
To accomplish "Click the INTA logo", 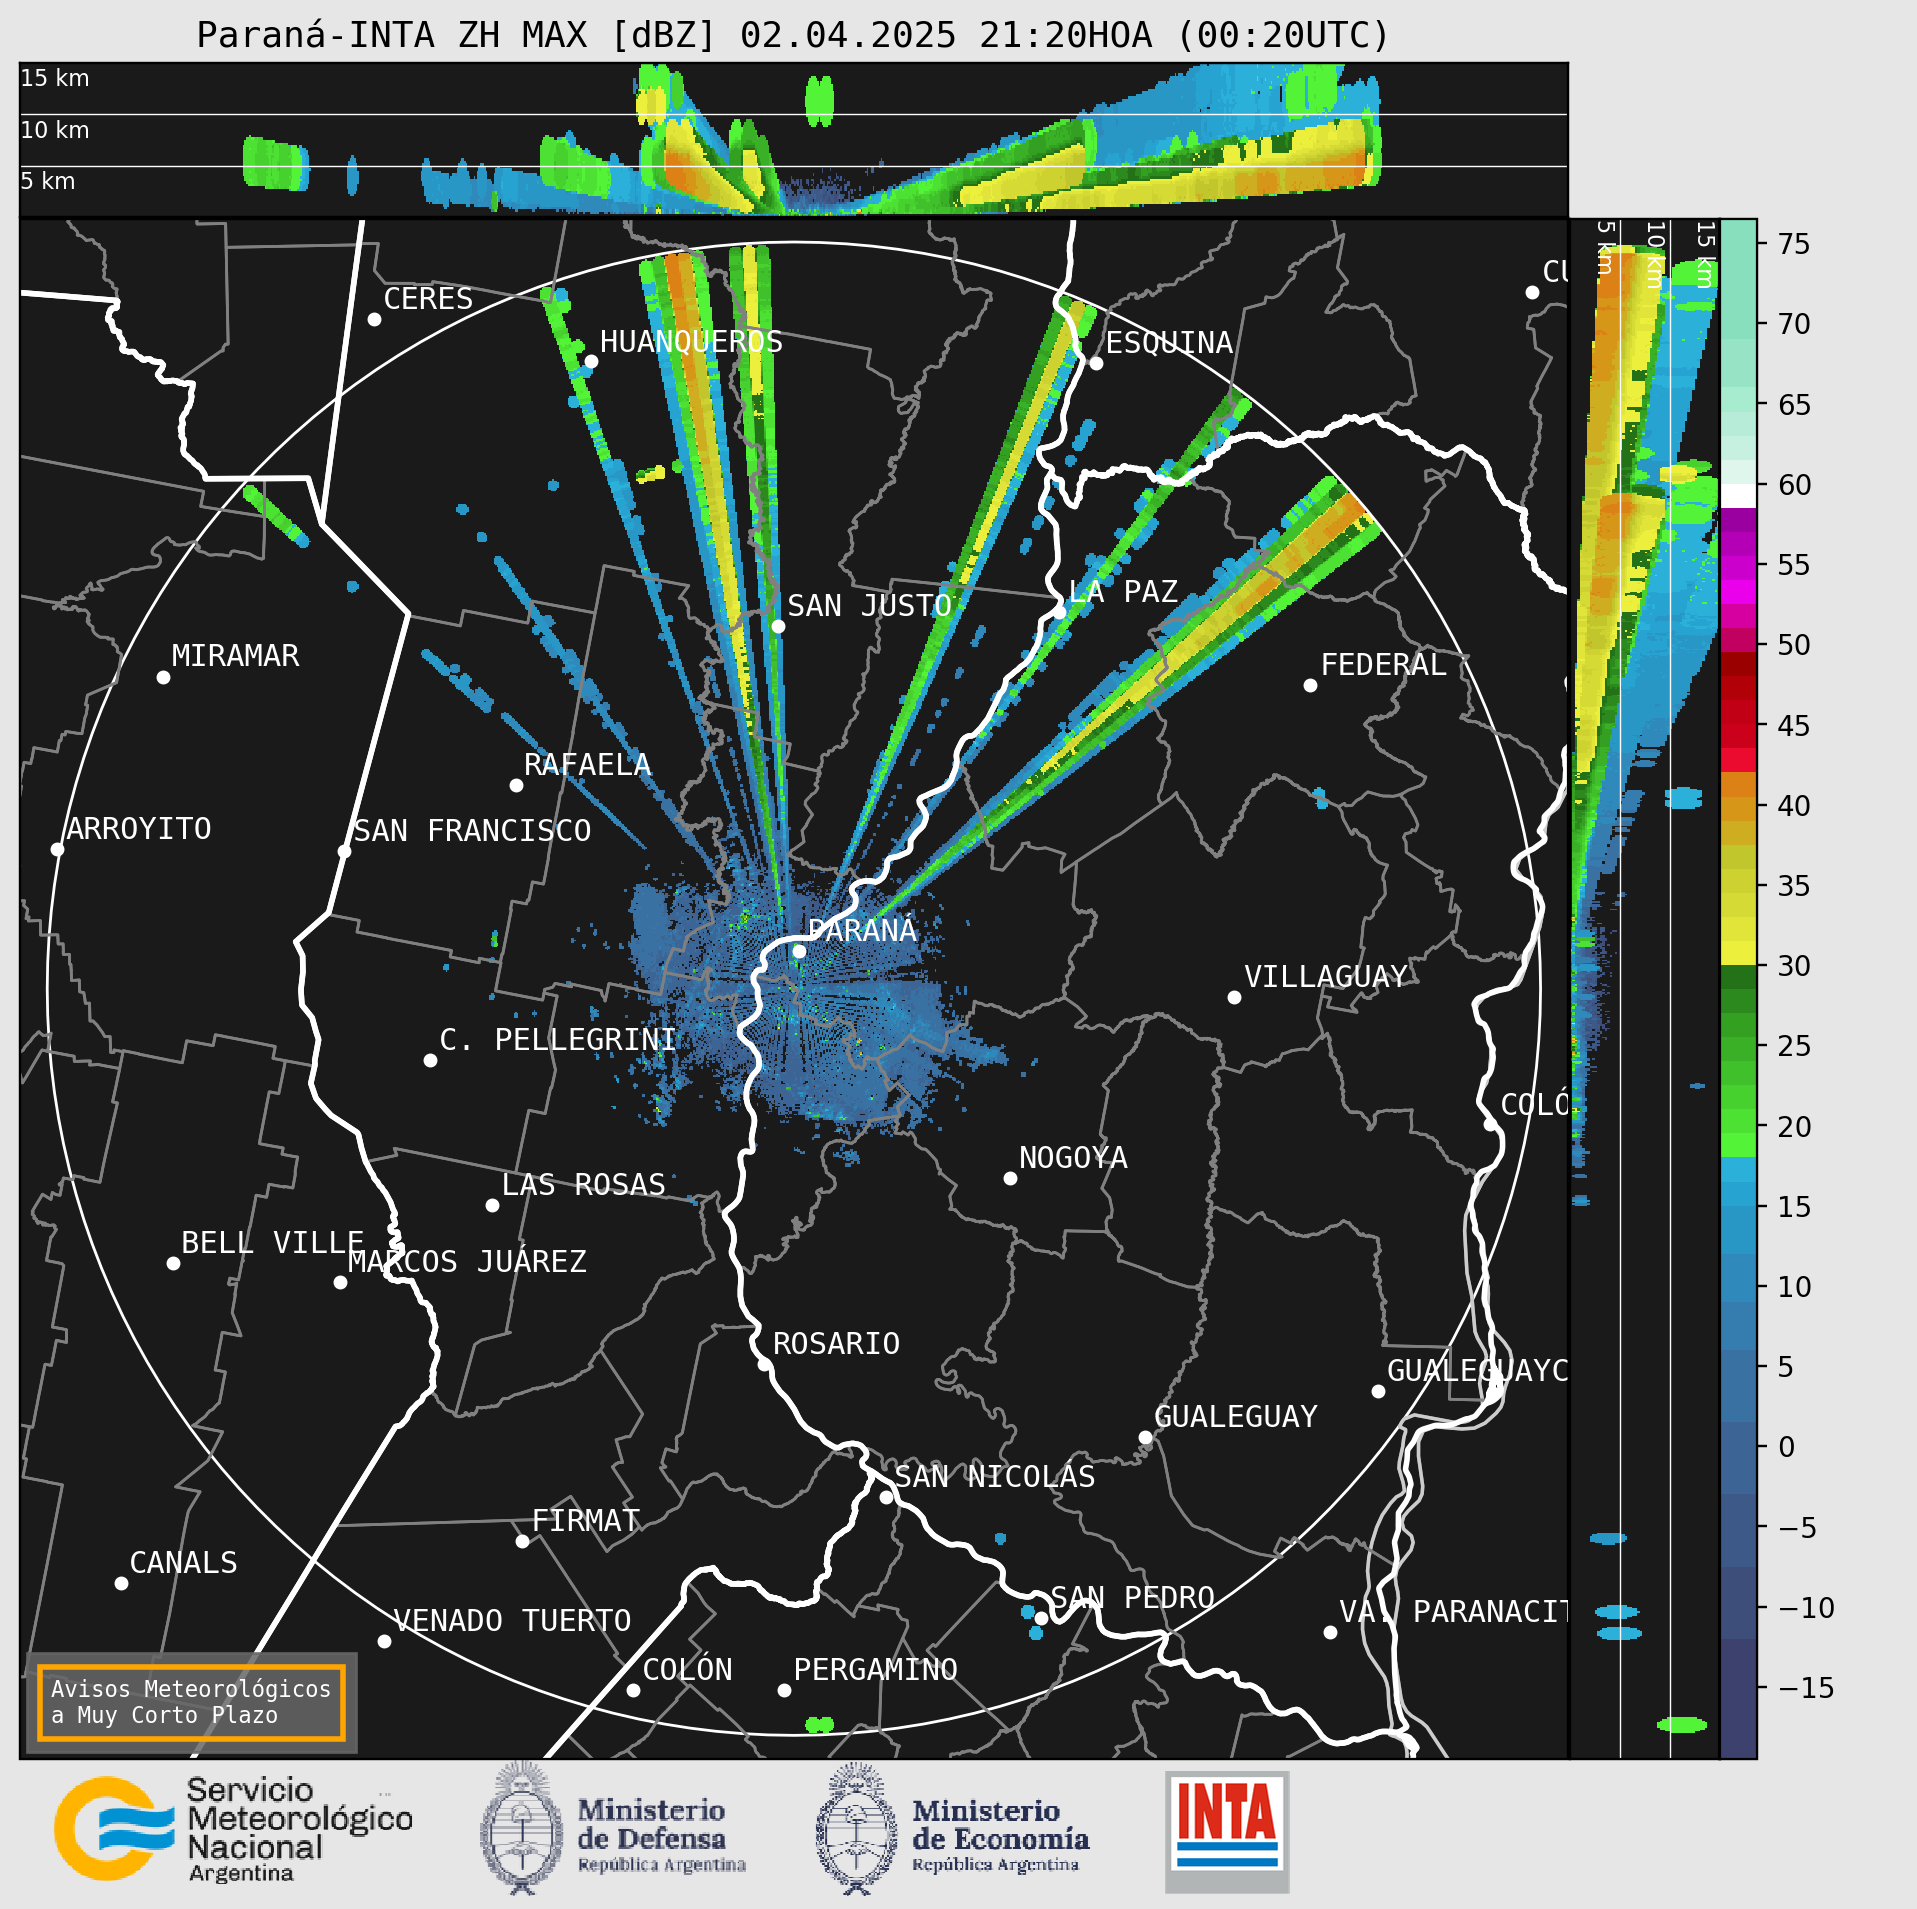I will 1227,1832.
